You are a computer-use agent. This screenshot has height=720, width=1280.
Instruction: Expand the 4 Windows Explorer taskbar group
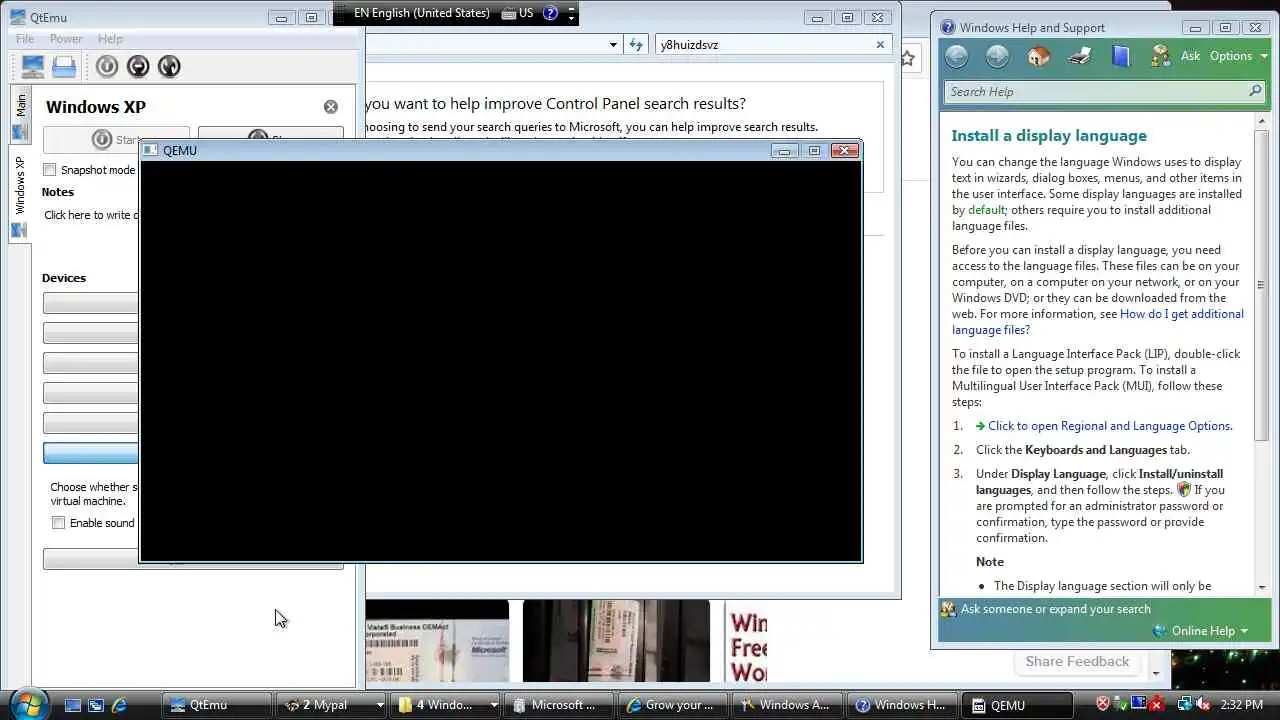pyautogui.click(x=493, y=705)
